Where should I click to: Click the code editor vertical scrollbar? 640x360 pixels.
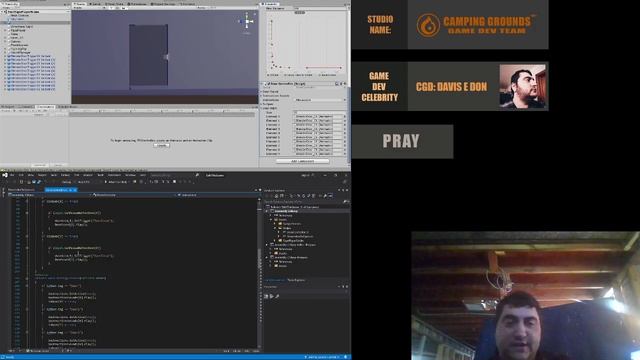[x=259, y=273]
